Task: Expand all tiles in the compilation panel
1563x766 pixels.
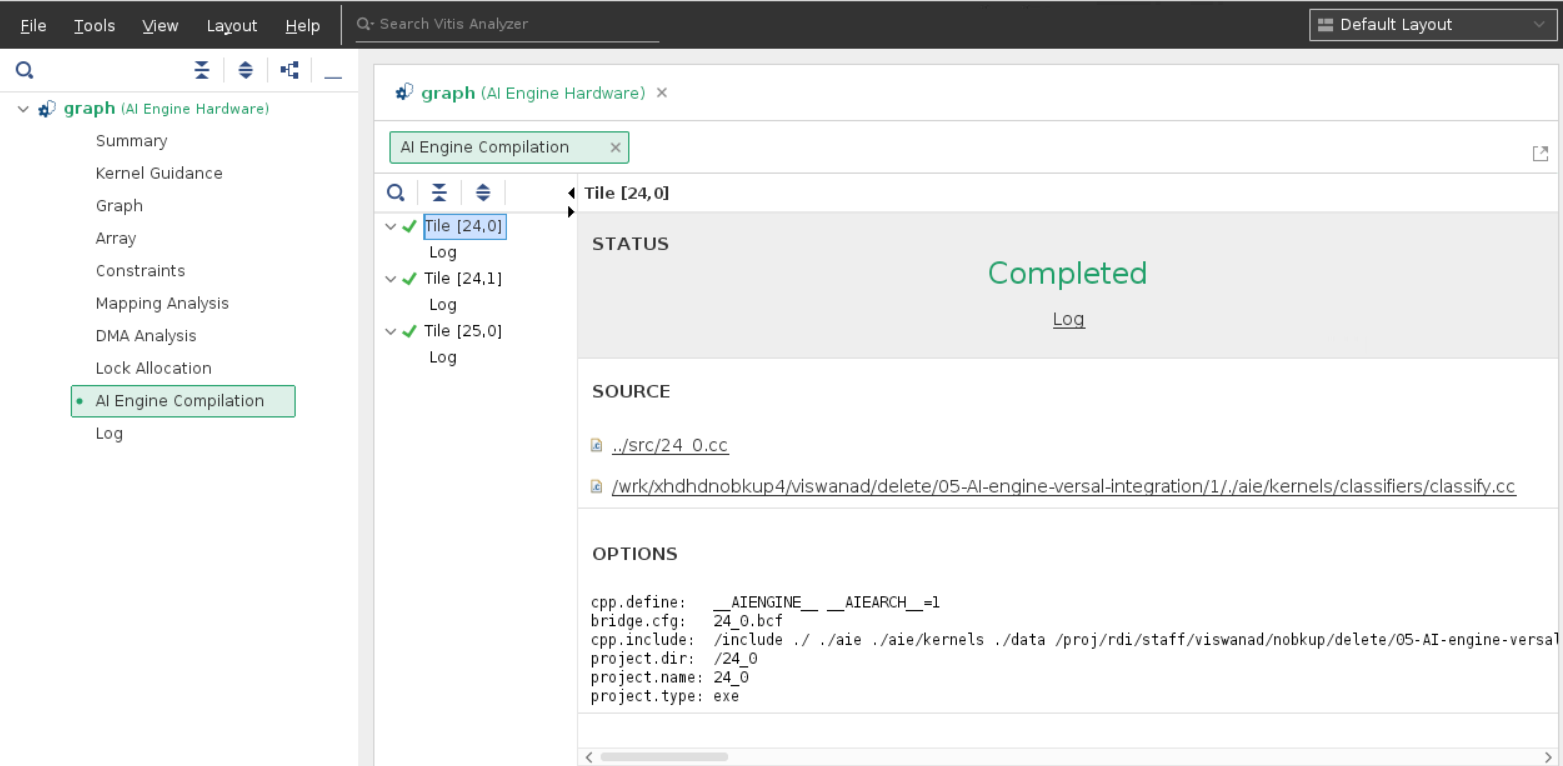Action: (x=483, y=192)
